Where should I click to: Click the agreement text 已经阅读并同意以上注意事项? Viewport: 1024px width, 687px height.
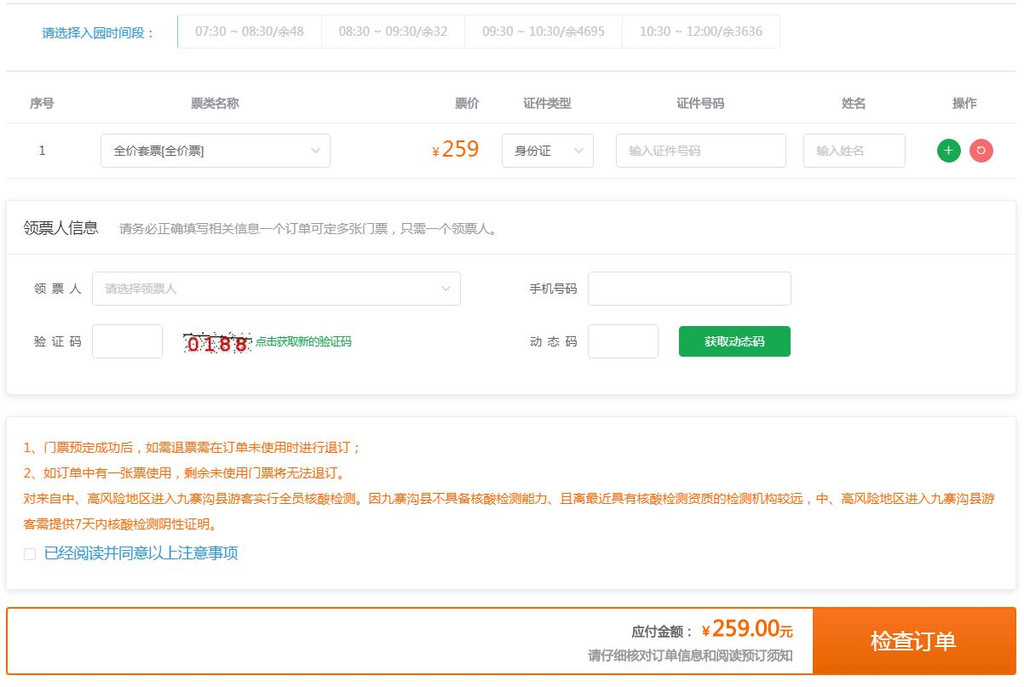141,554
